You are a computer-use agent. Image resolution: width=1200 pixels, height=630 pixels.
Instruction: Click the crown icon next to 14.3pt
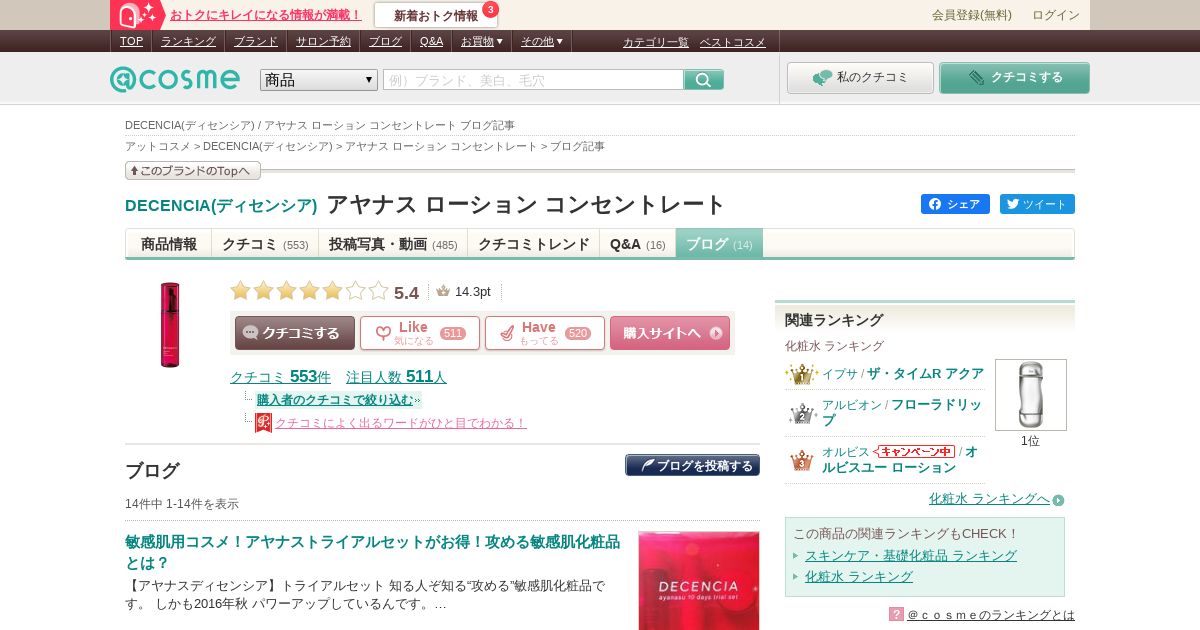click(x=443, y=291)
